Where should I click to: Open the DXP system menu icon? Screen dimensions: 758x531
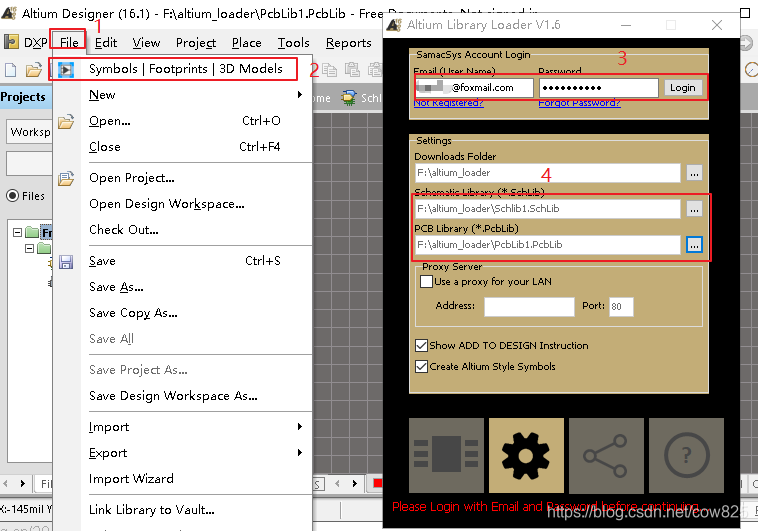(11, 43)
